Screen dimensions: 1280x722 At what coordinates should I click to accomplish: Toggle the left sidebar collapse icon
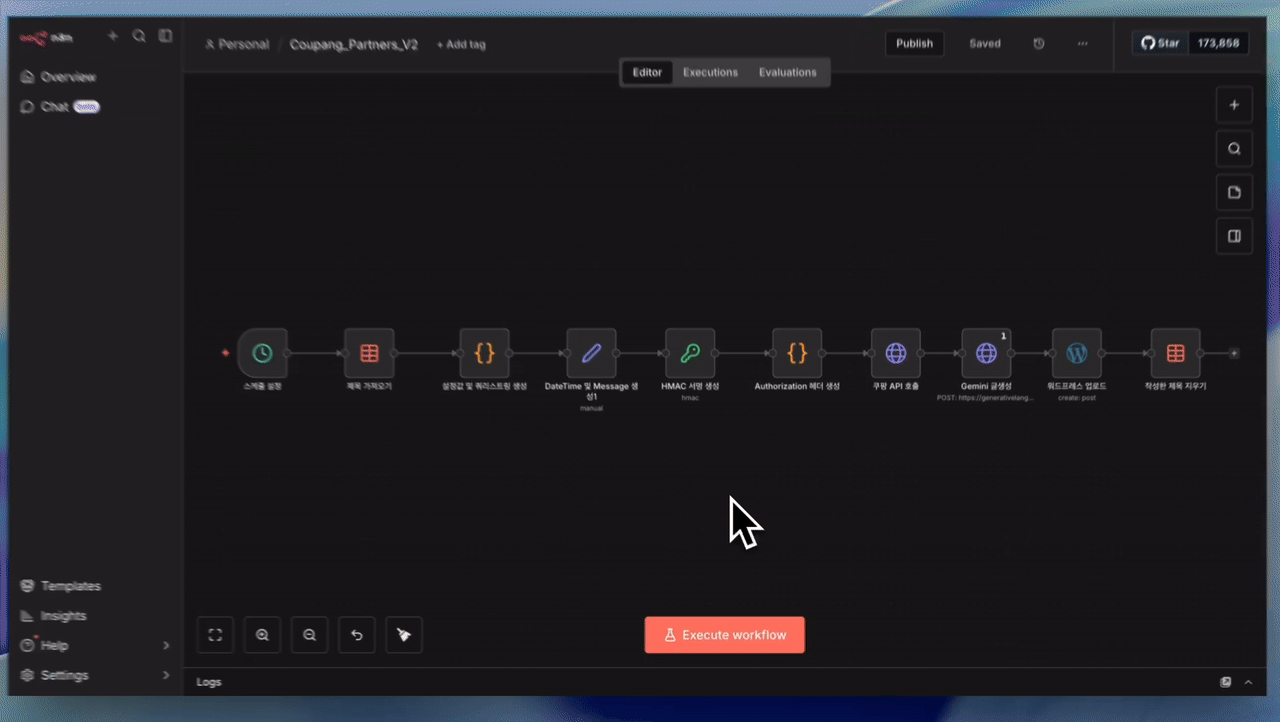(x=166, y=36)
